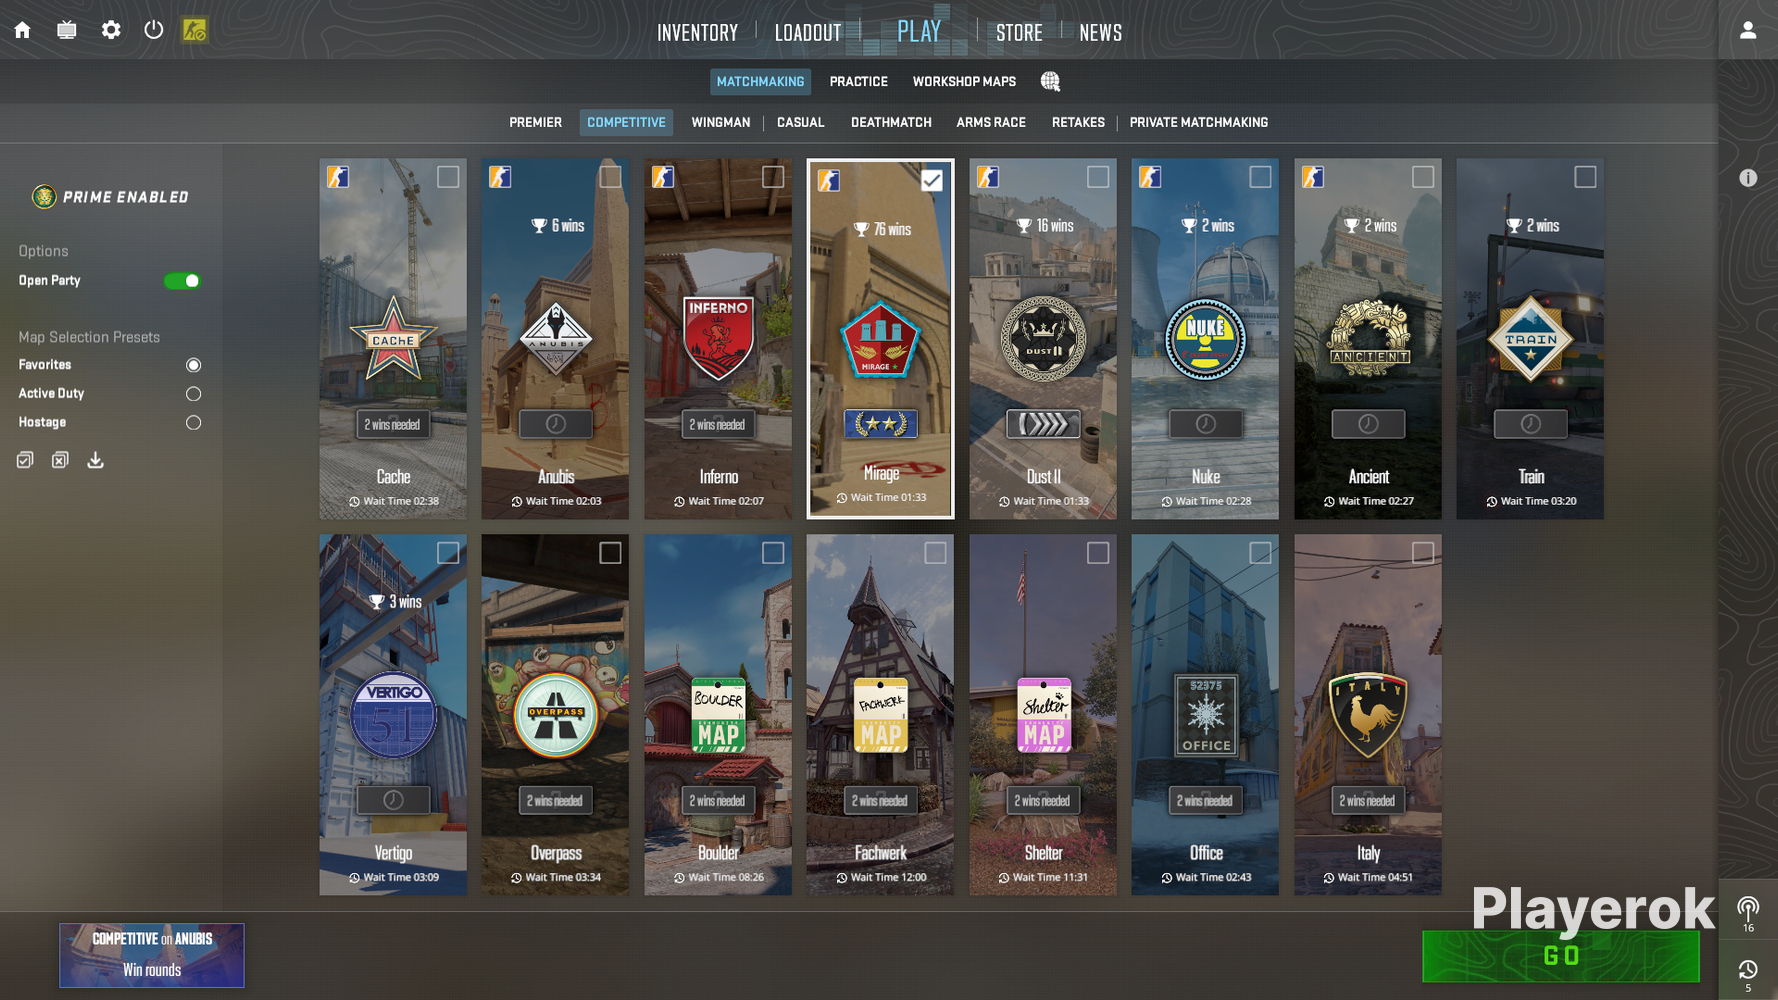The width and height of the screenshot is (1778, 1000).
Task: Open the Loadout menu
Action: [808, 32]
